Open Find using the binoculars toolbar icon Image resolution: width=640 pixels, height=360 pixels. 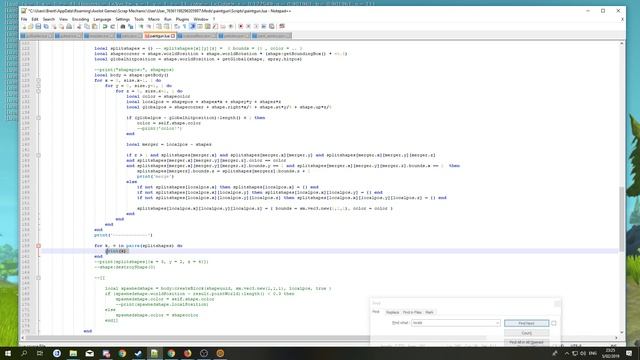122,27
